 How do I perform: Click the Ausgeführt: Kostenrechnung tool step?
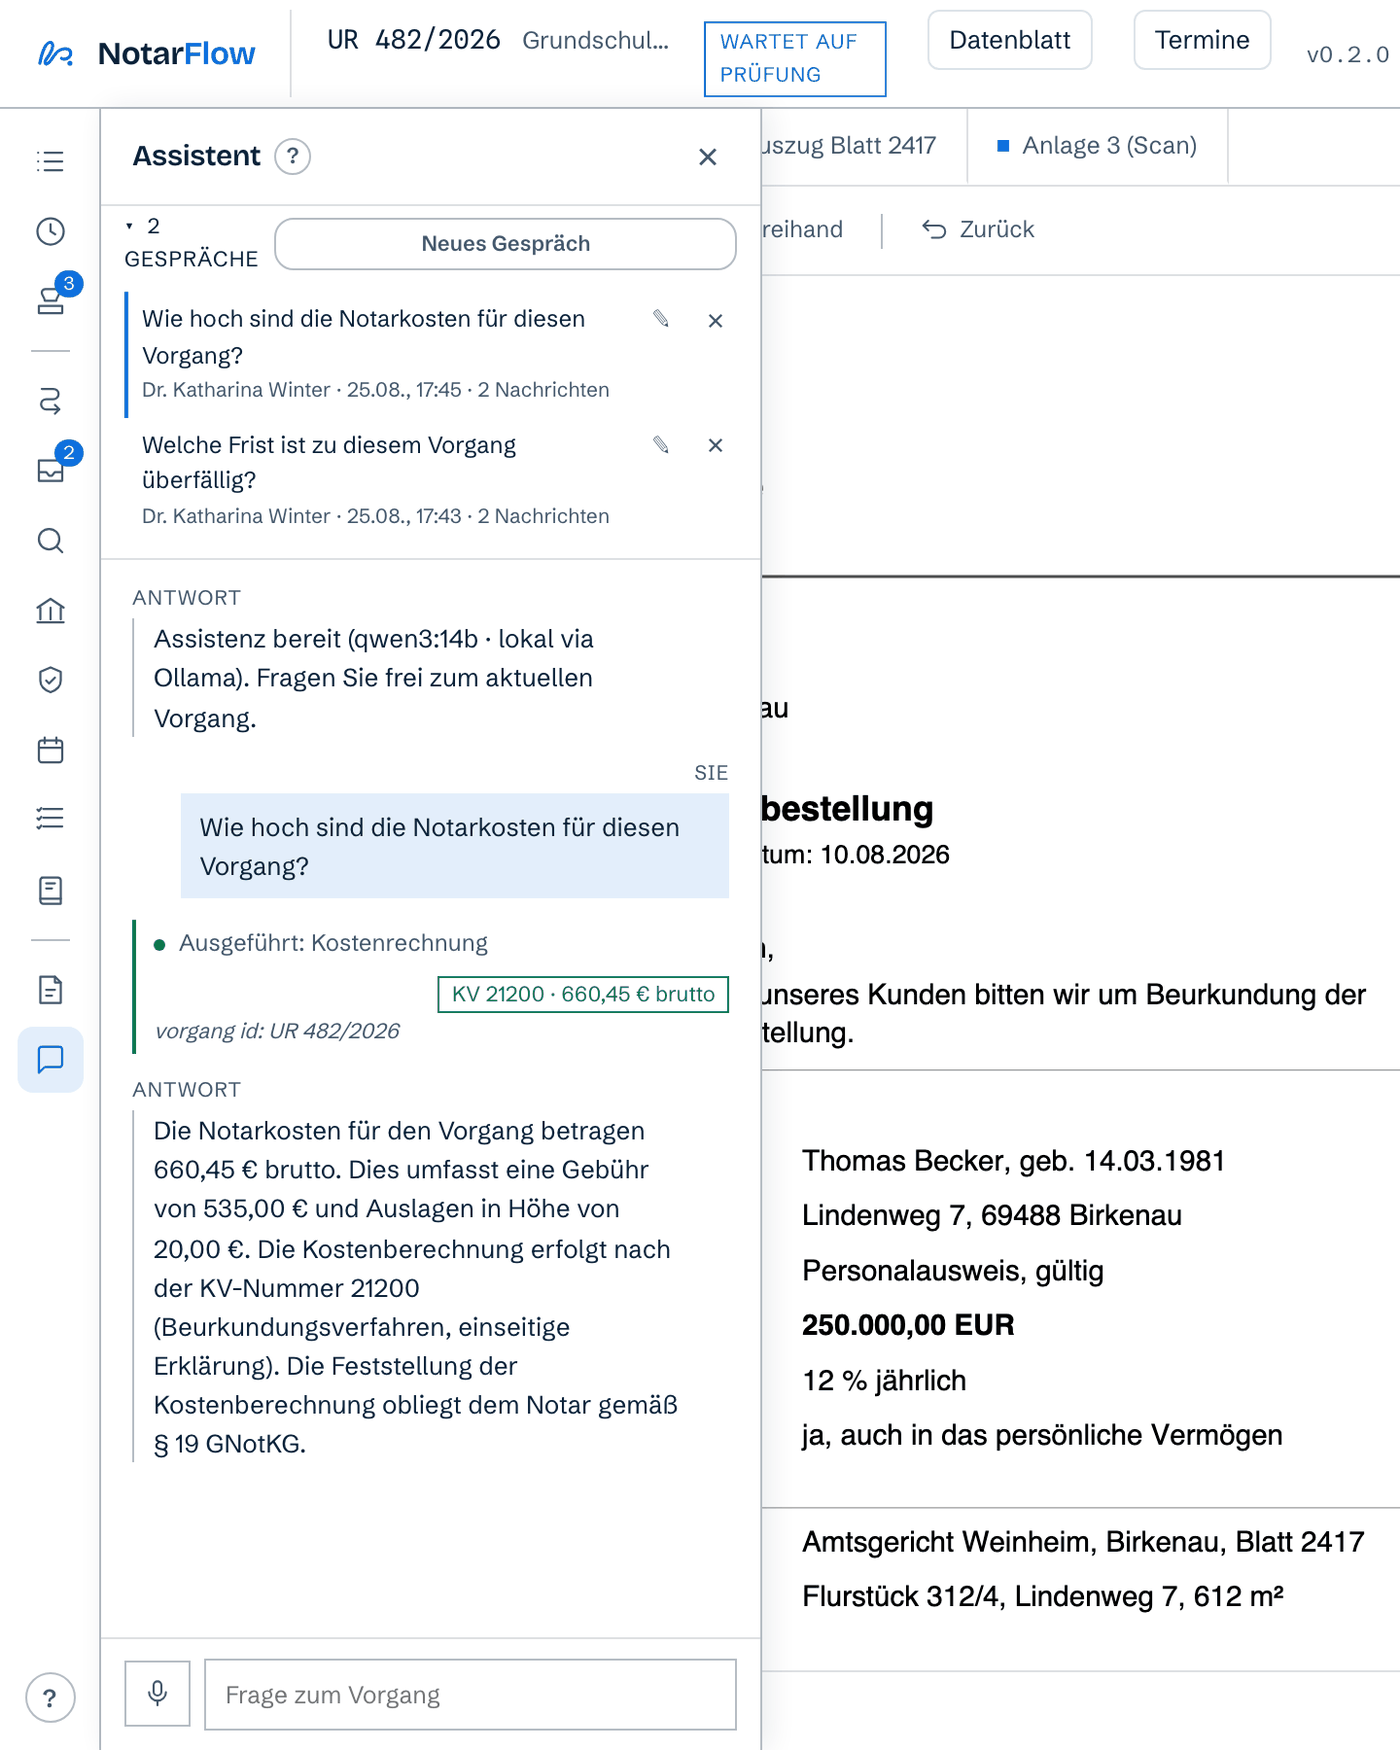(333, 943)
